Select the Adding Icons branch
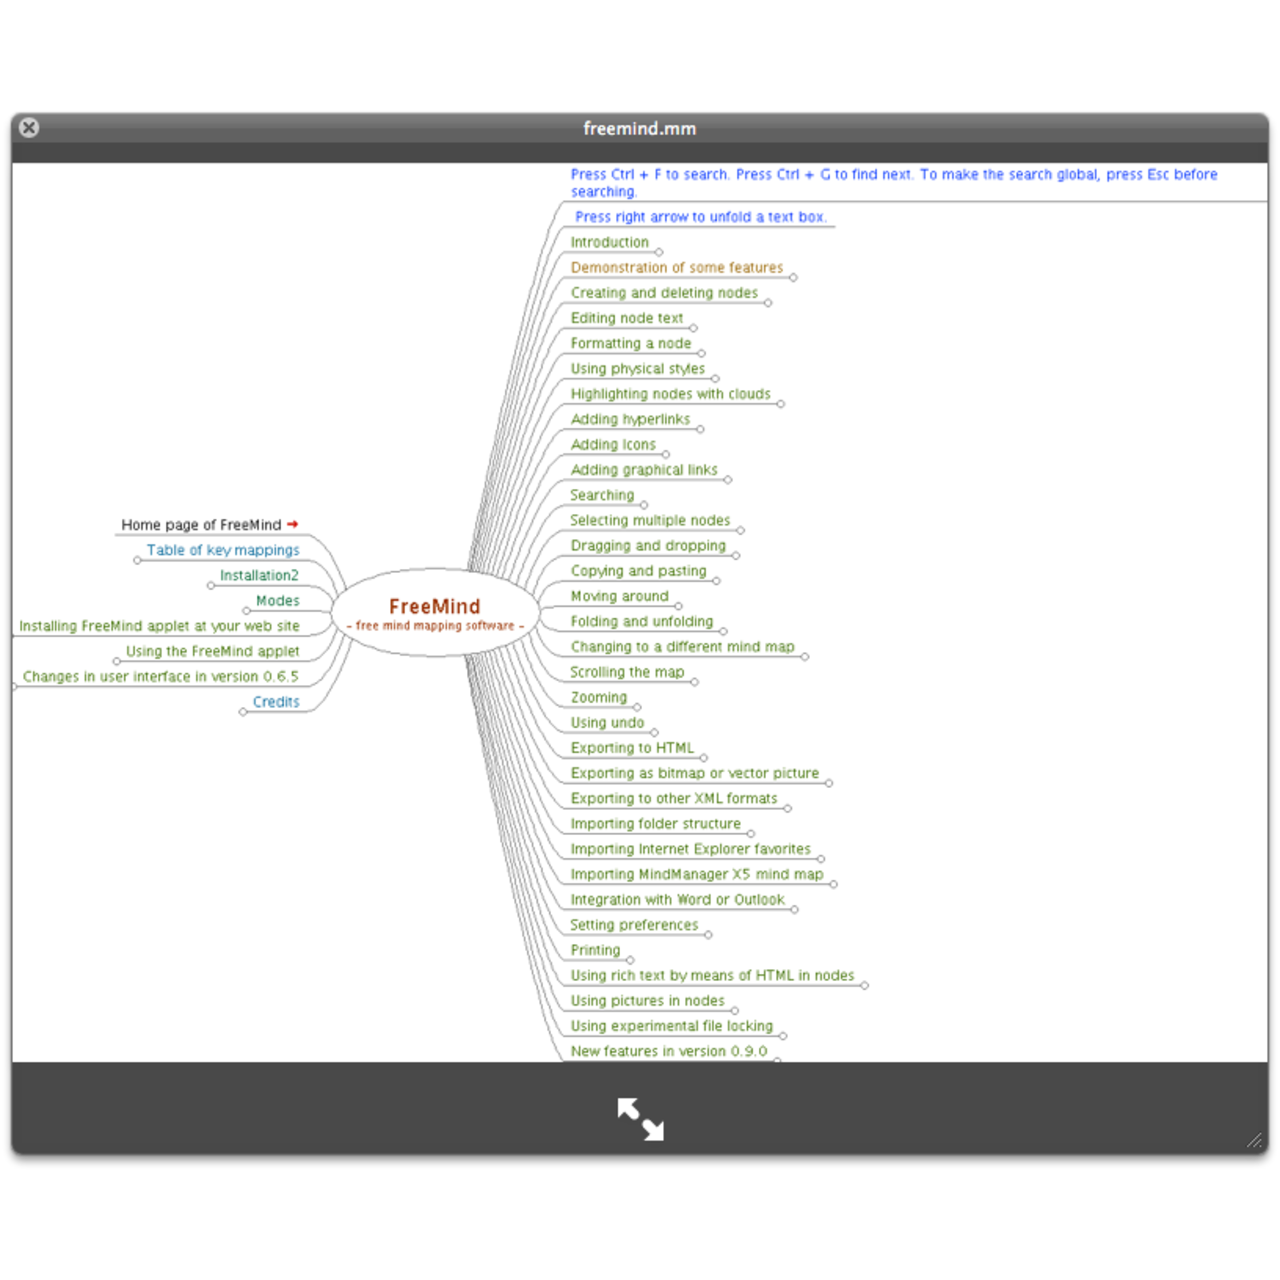This screenshot has height=1280, width=1280. 613,445
